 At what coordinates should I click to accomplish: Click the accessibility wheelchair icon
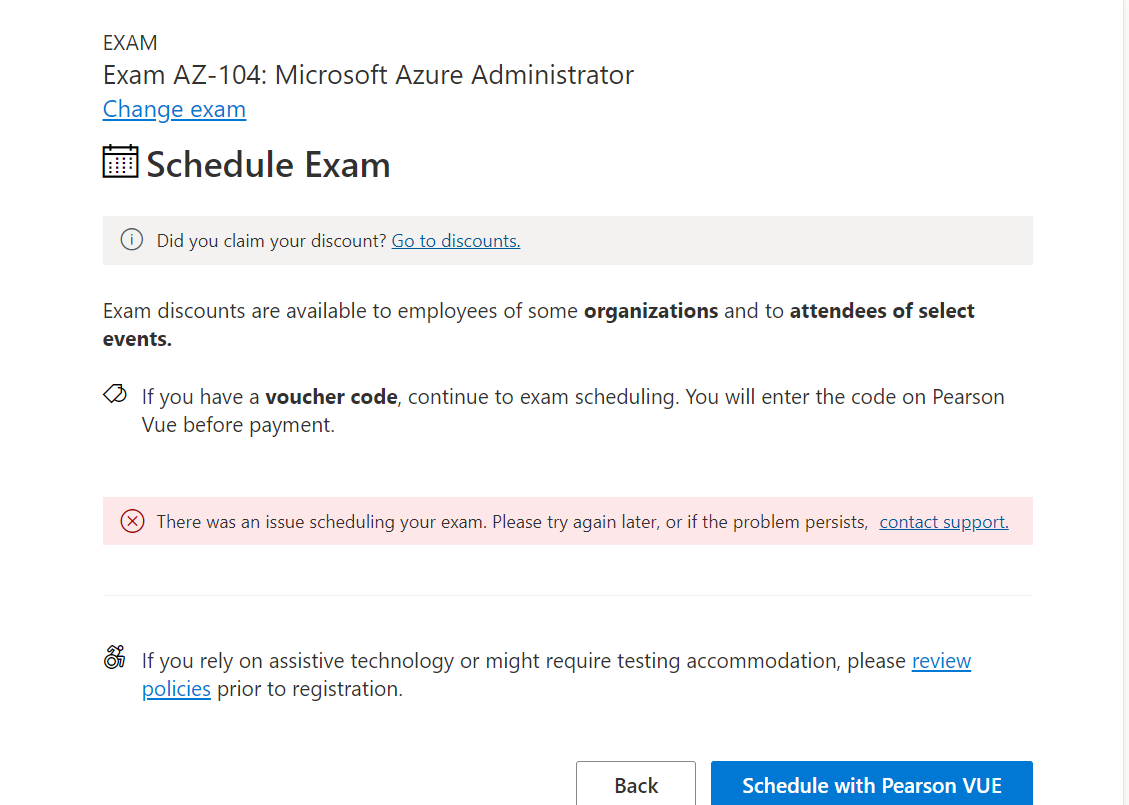point(115,657)
